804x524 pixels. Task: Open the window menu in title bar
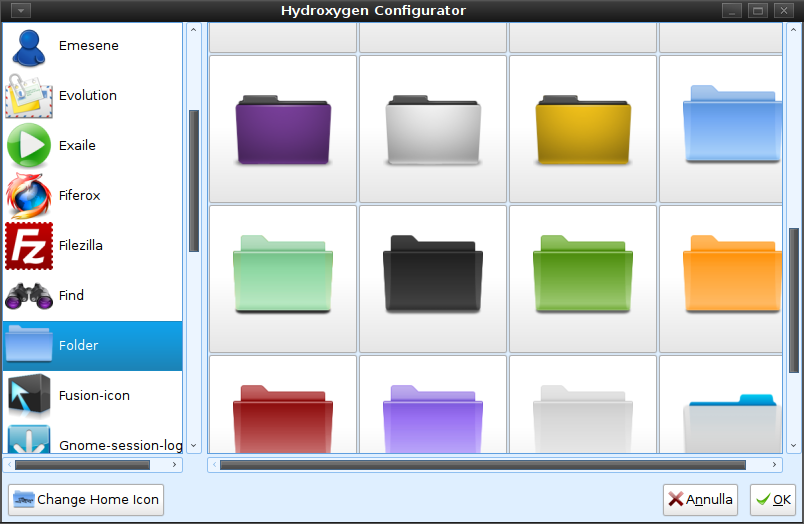21,10
